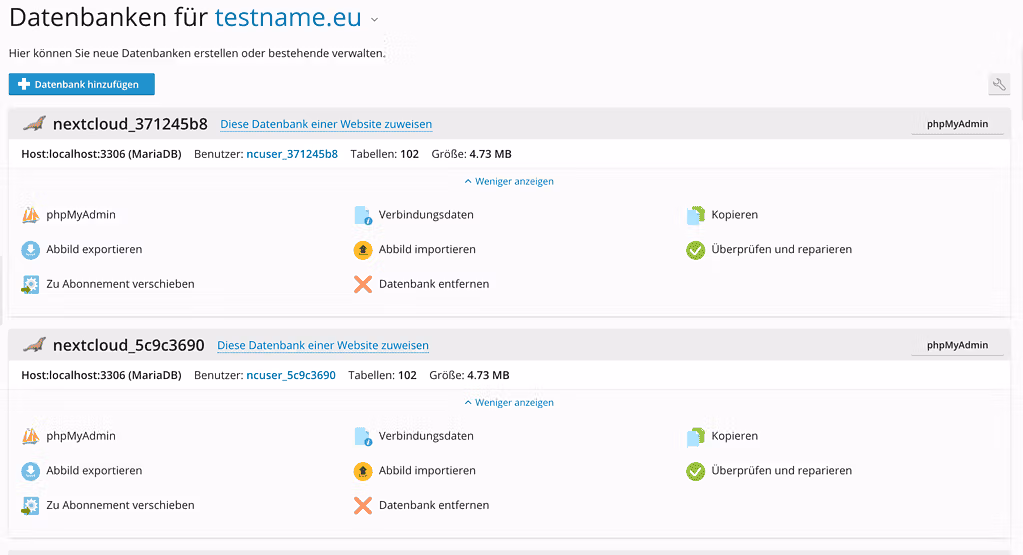
Task: Assign nextcloud_371245b8 to a website link
Action: (x=326, y=124)
